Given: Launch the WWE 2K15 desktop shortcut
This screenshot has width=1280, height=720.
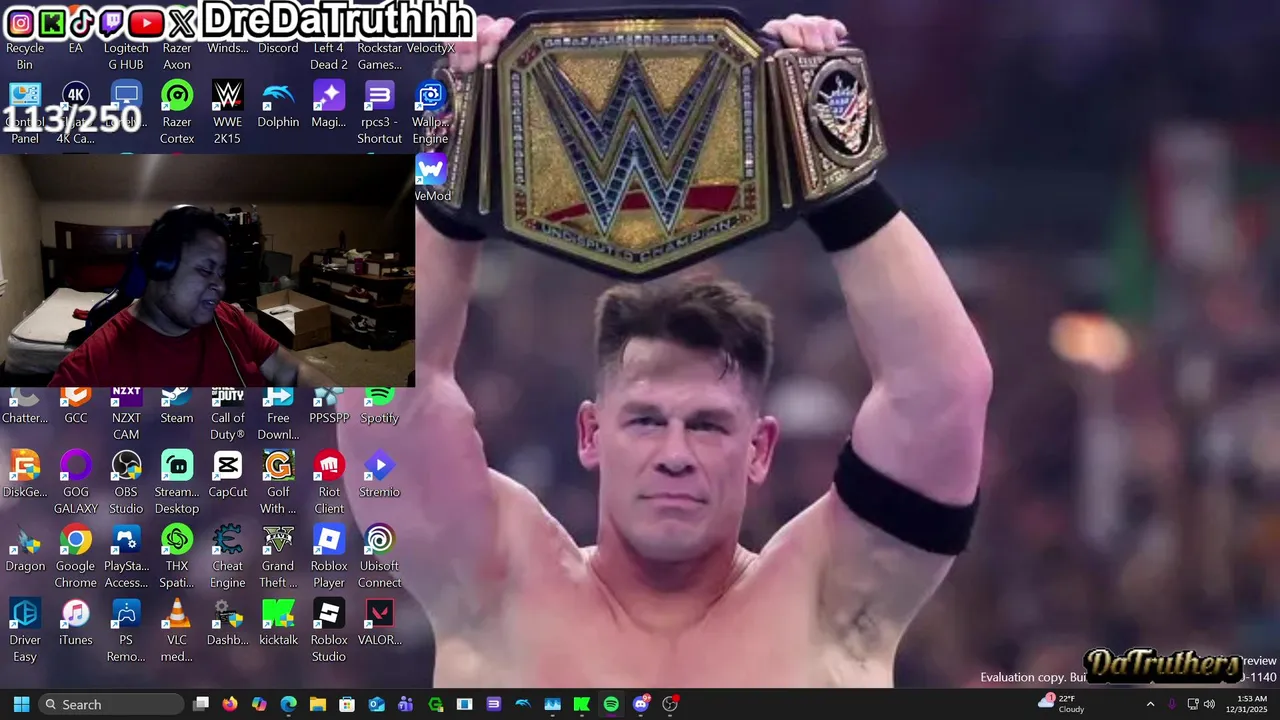Looking at the screenshot, I should [x=228, y=96].
